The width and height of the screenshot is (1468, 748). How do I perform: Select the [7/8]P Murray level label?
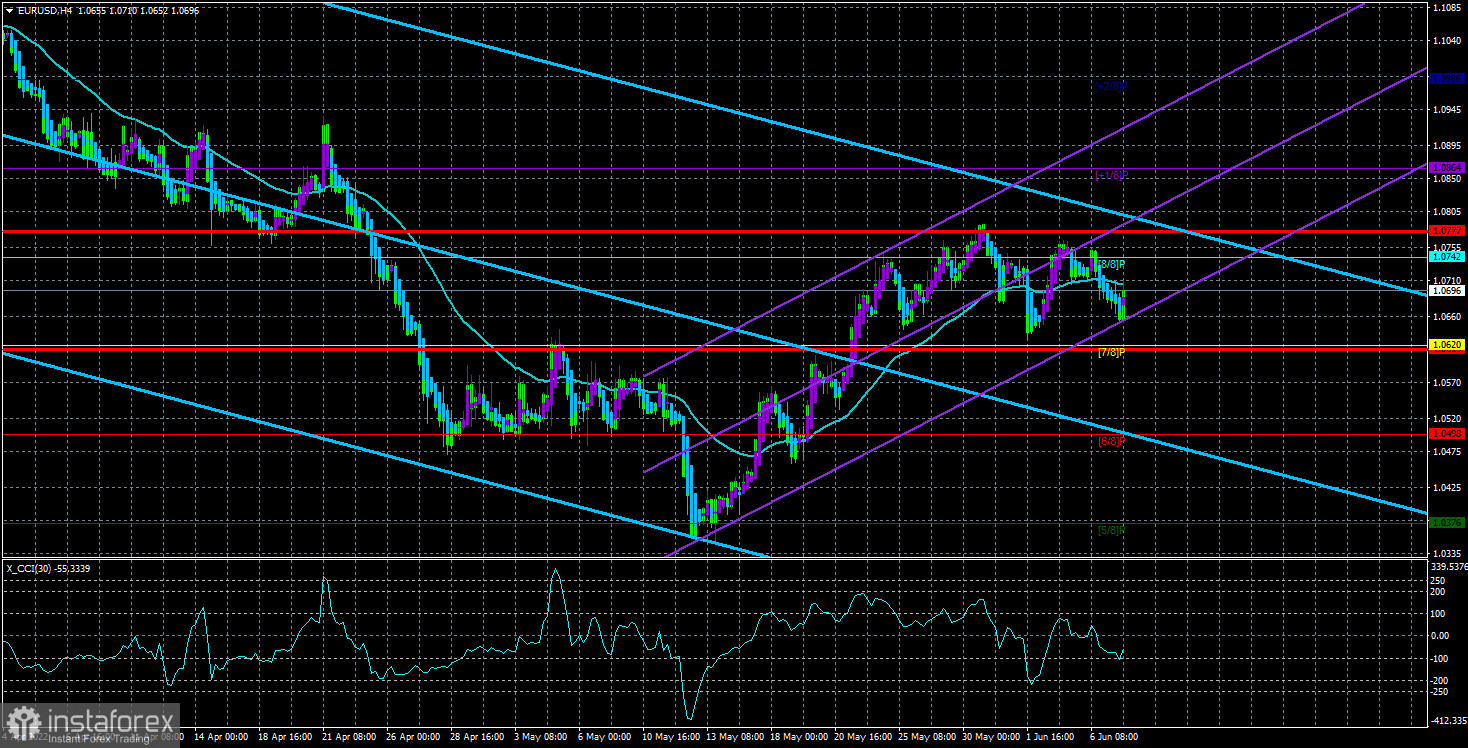point(1112,353)
